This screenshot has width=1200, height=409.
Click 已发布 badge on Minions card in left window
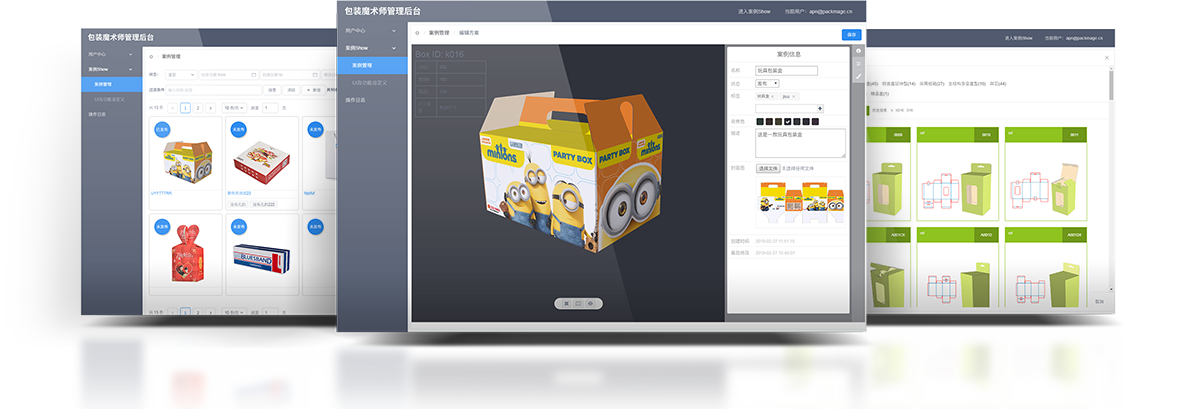click(x=163, y=129)
